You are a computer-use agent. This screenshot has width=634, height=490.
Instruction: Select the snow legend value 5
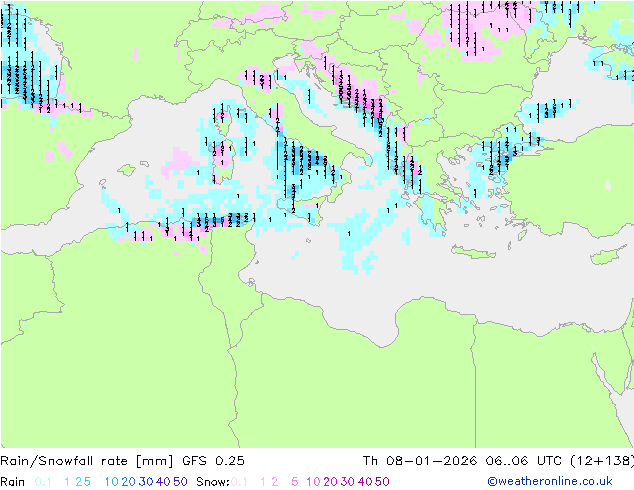(x=295, y=482)
